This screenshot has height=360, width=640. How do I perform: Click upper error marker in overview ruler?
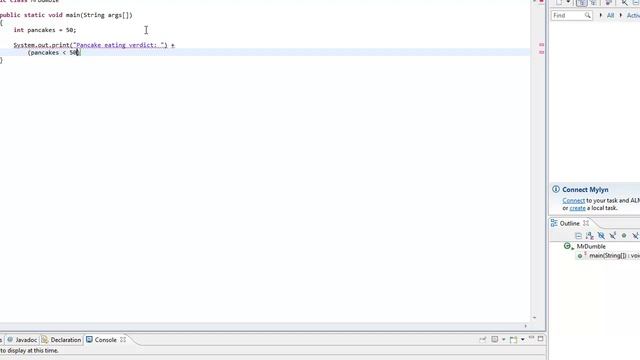tap(542, 44)
